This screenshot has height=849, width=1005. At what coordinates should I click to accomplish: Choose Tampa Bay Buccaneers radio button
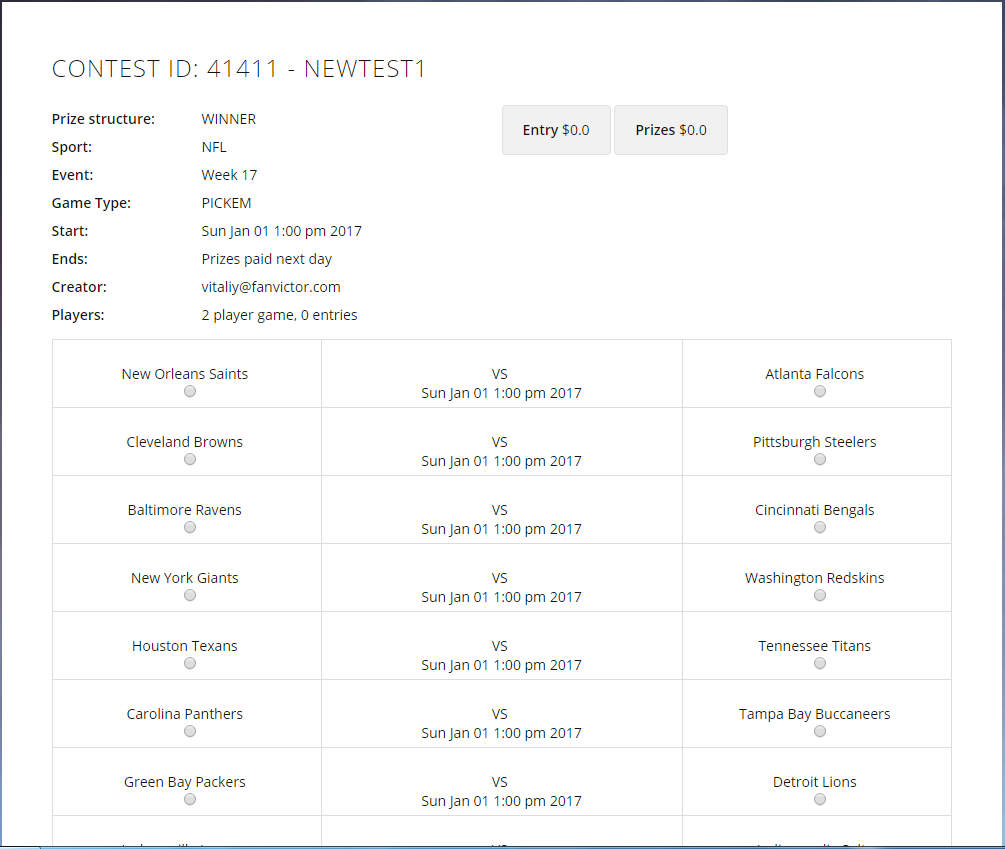click(x=820, y=731)
